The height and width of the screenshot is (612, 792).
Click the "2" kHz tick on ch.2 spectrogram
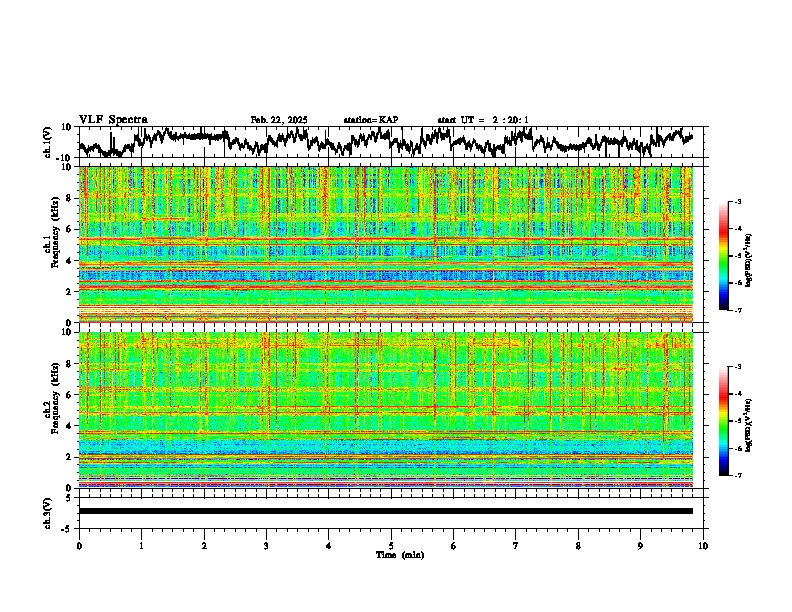[x=70, y=457]
